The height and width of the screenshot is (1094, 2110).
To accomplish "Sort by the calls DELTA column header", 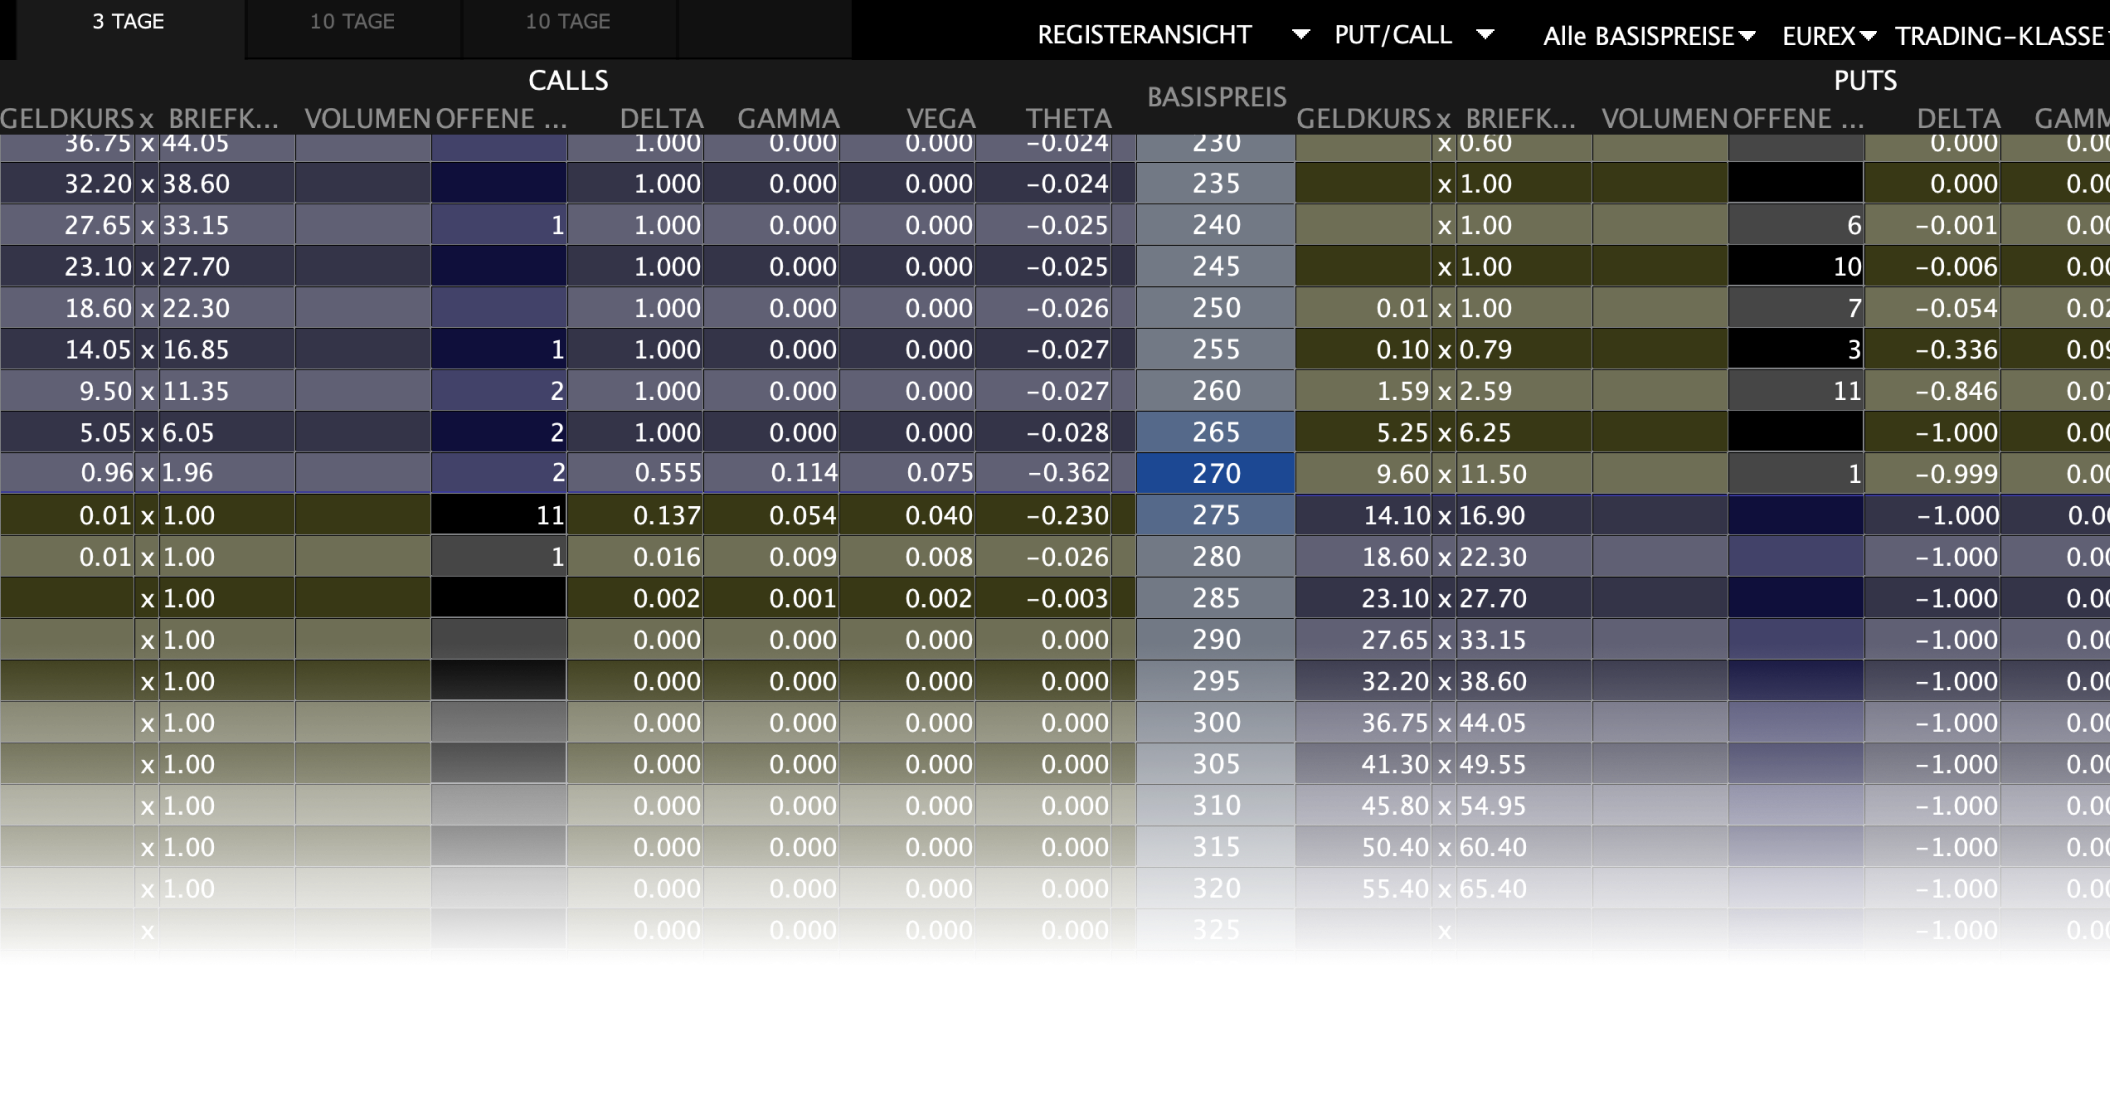I will click(661, 119).
